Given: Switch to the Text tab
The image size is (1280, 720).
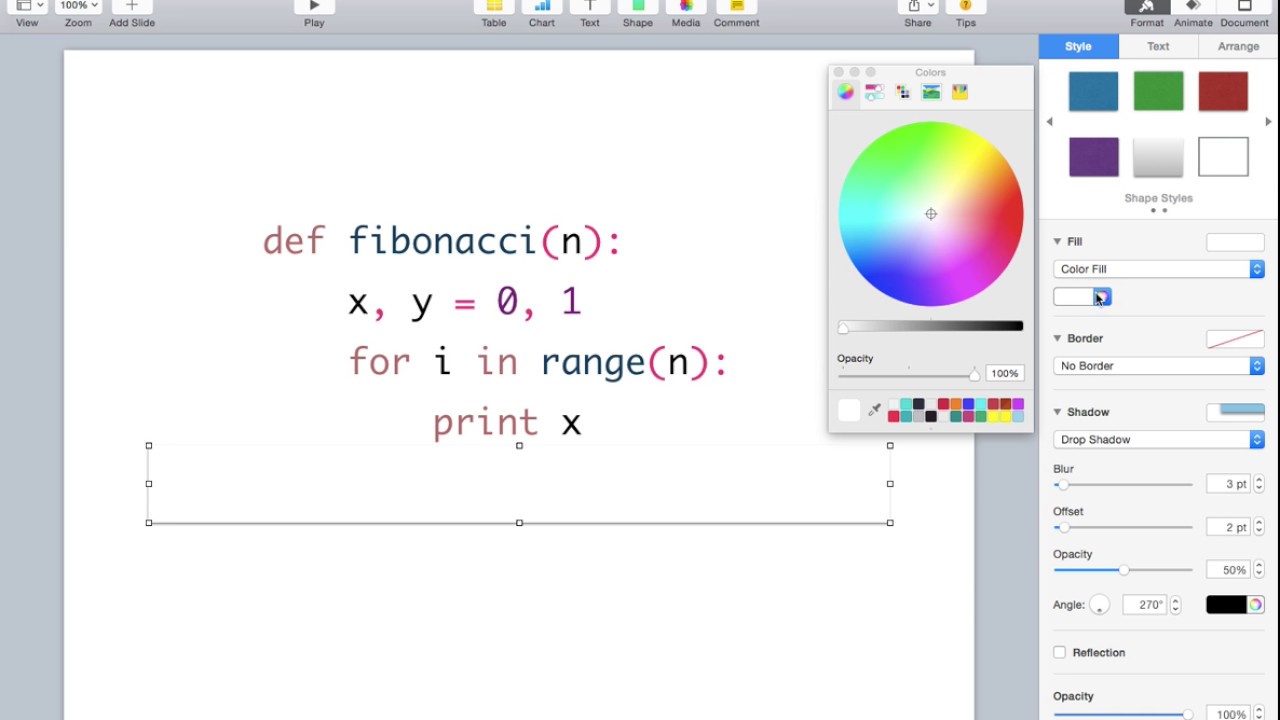Looking at the screenshot, I should pyautogui.click(x=1158, y=46).
